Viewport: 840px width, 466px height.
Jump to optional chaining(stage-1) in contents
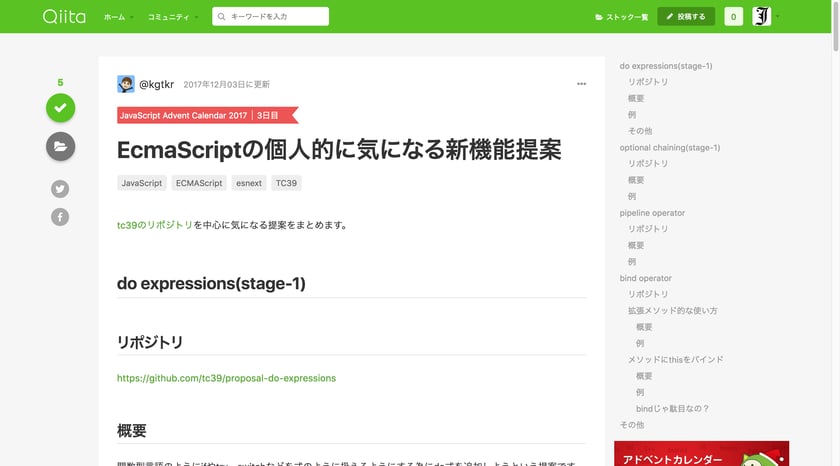(670, 147)
